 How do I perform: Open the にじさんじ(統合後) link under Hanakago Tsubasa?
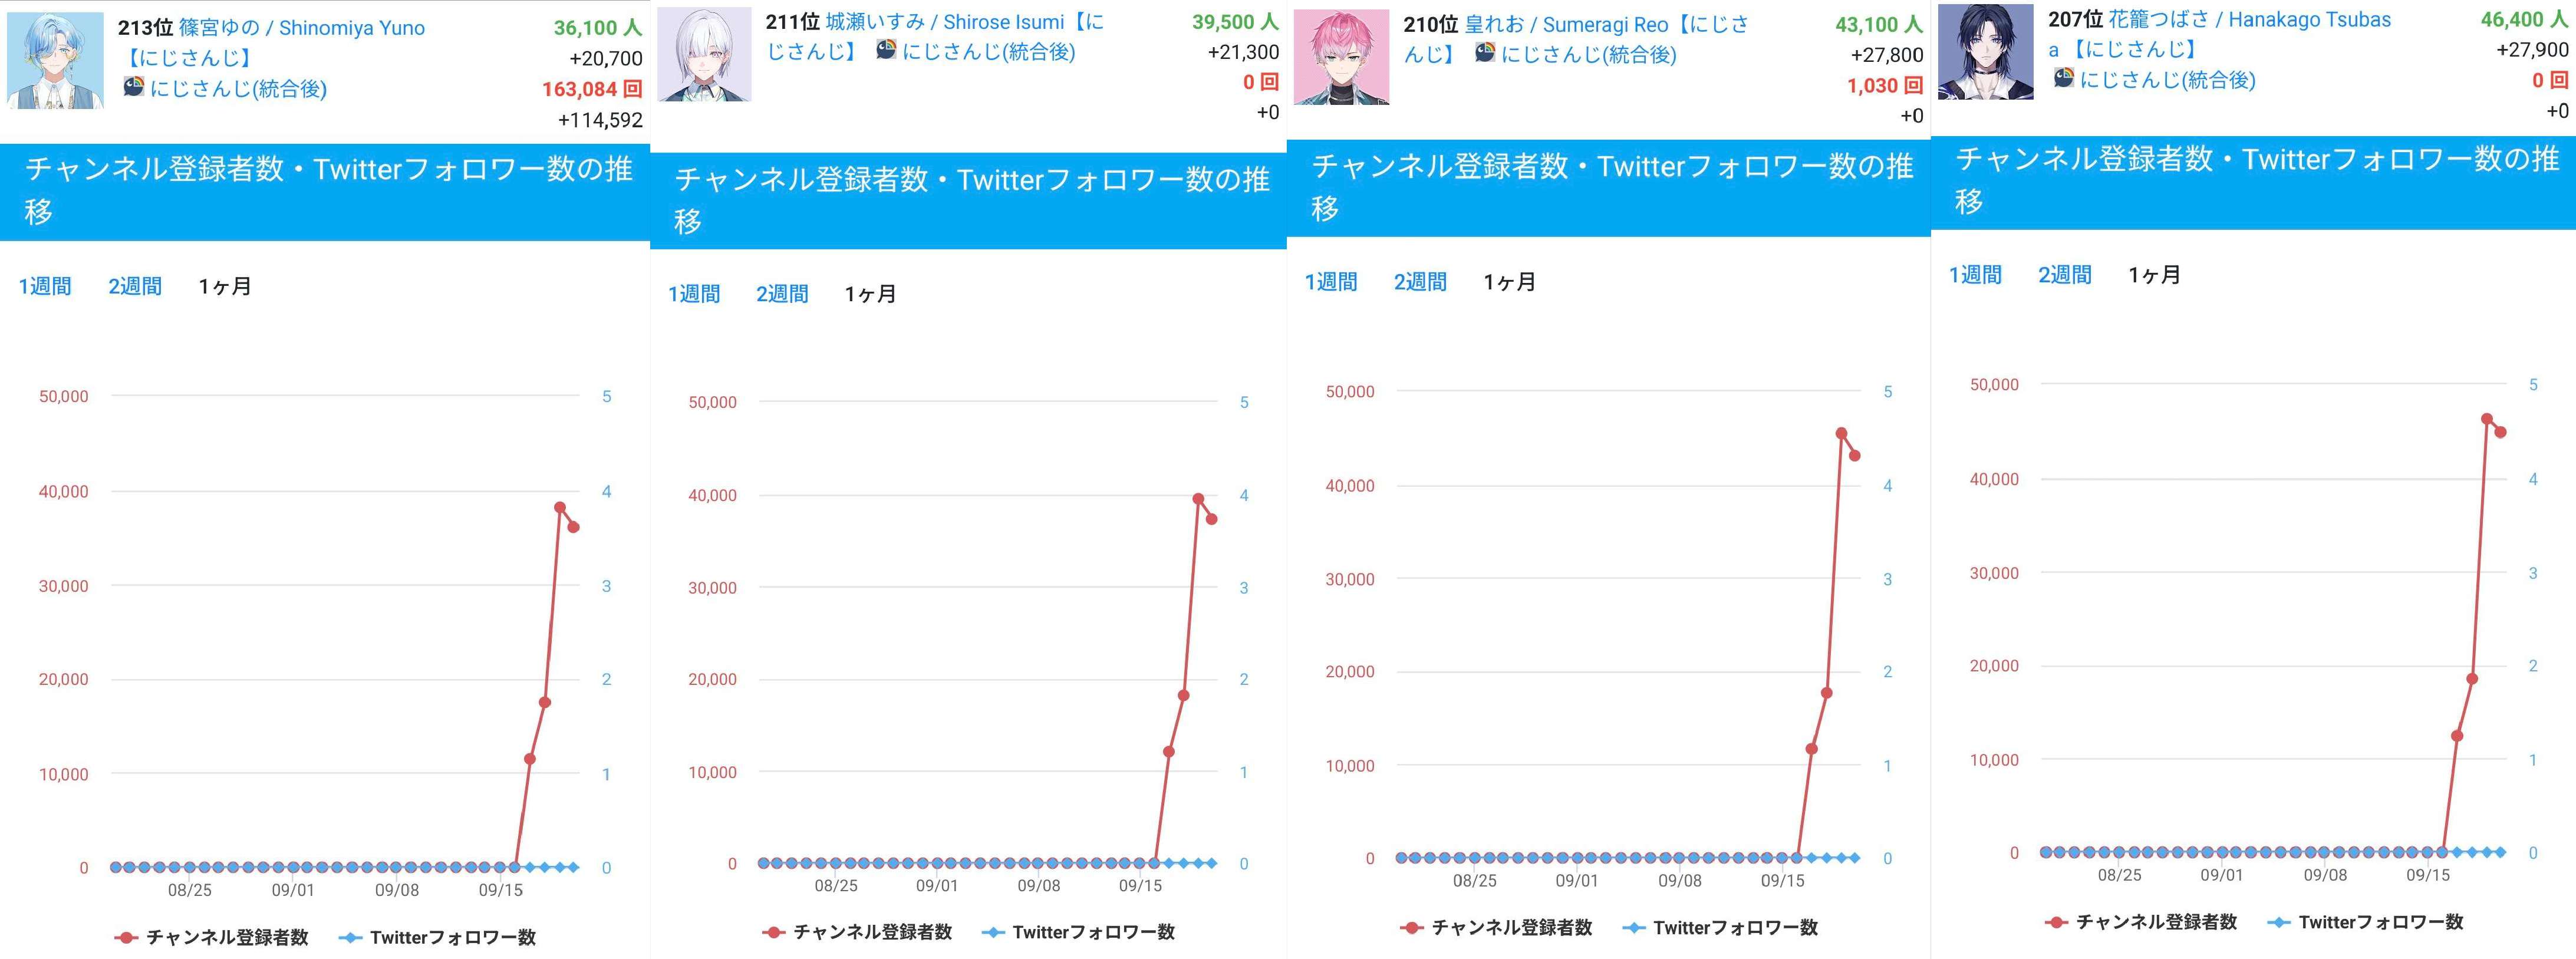[x=2167, y=79]
